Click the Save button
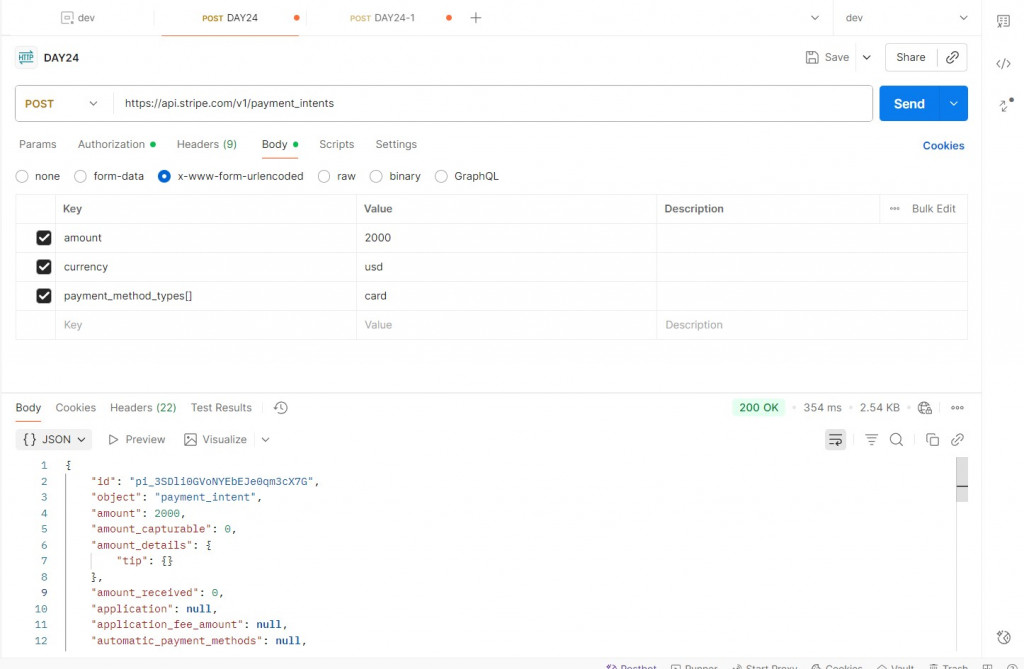This screenshot has width=1024, height=669. coord(827,57)
